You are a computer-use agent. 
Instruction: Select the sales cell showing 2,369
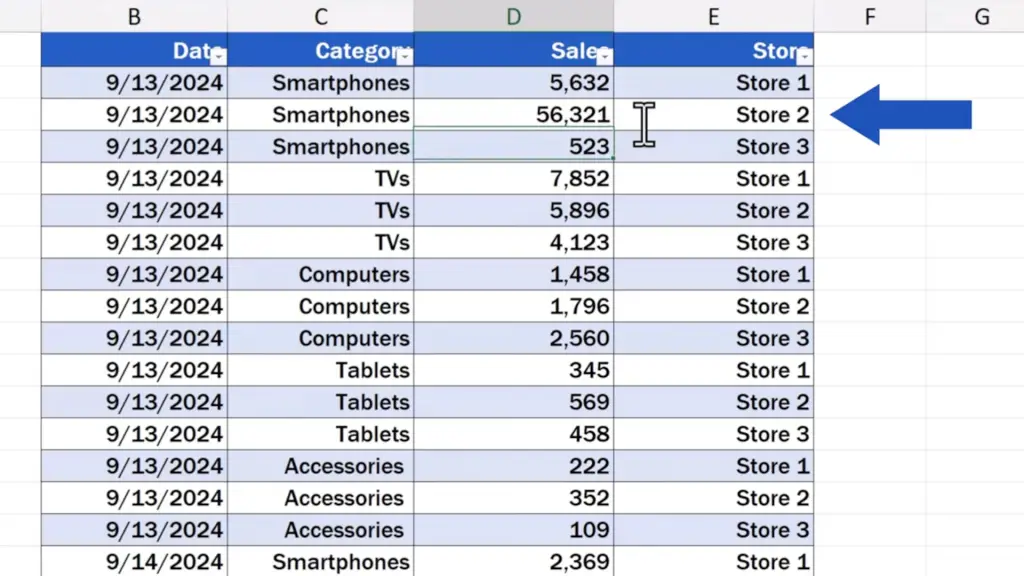(x=514, y=562)
